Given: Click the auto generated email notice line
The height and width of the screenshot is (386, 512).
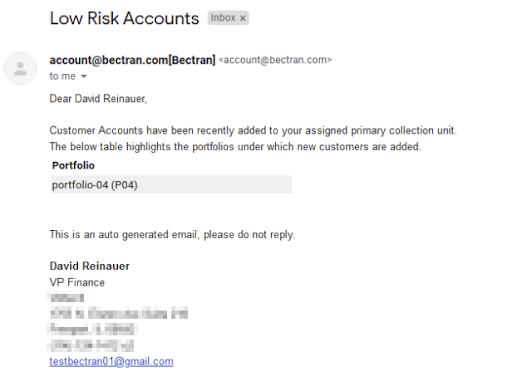Looking at the screenshot, I should 172,235.
